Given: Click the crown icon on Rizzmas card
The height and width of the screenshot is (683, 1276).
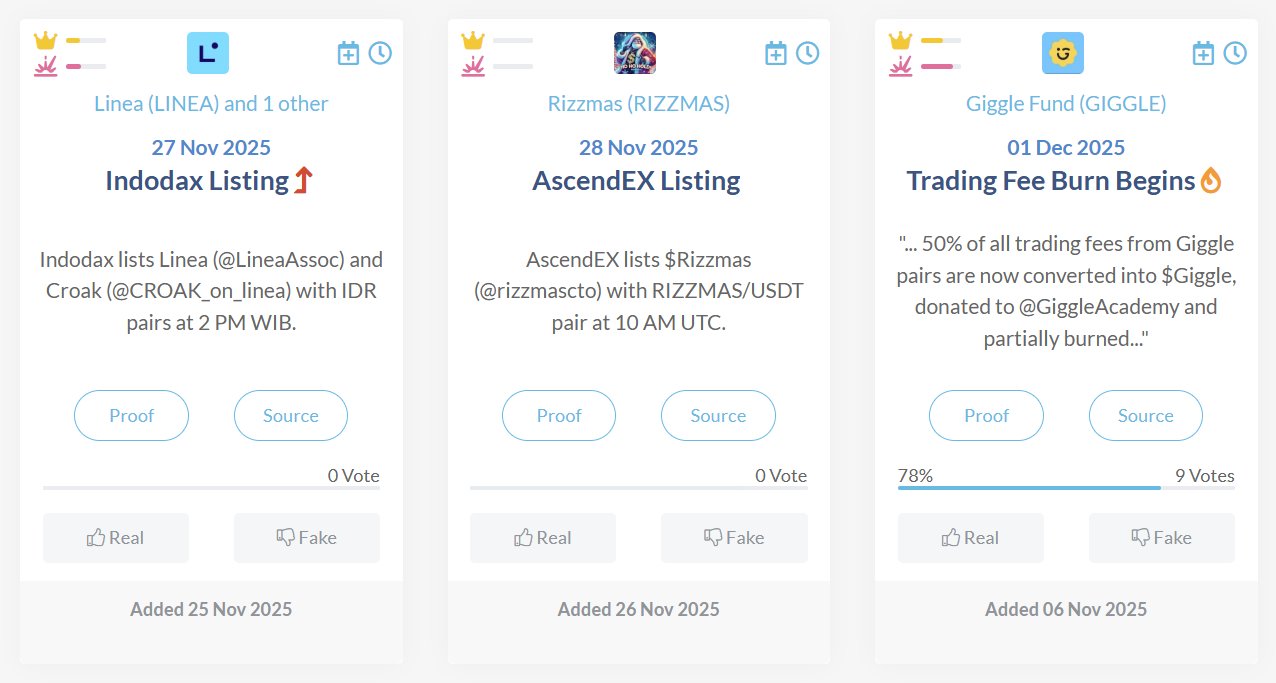Looking at the screenshot, I should point(473,41).
